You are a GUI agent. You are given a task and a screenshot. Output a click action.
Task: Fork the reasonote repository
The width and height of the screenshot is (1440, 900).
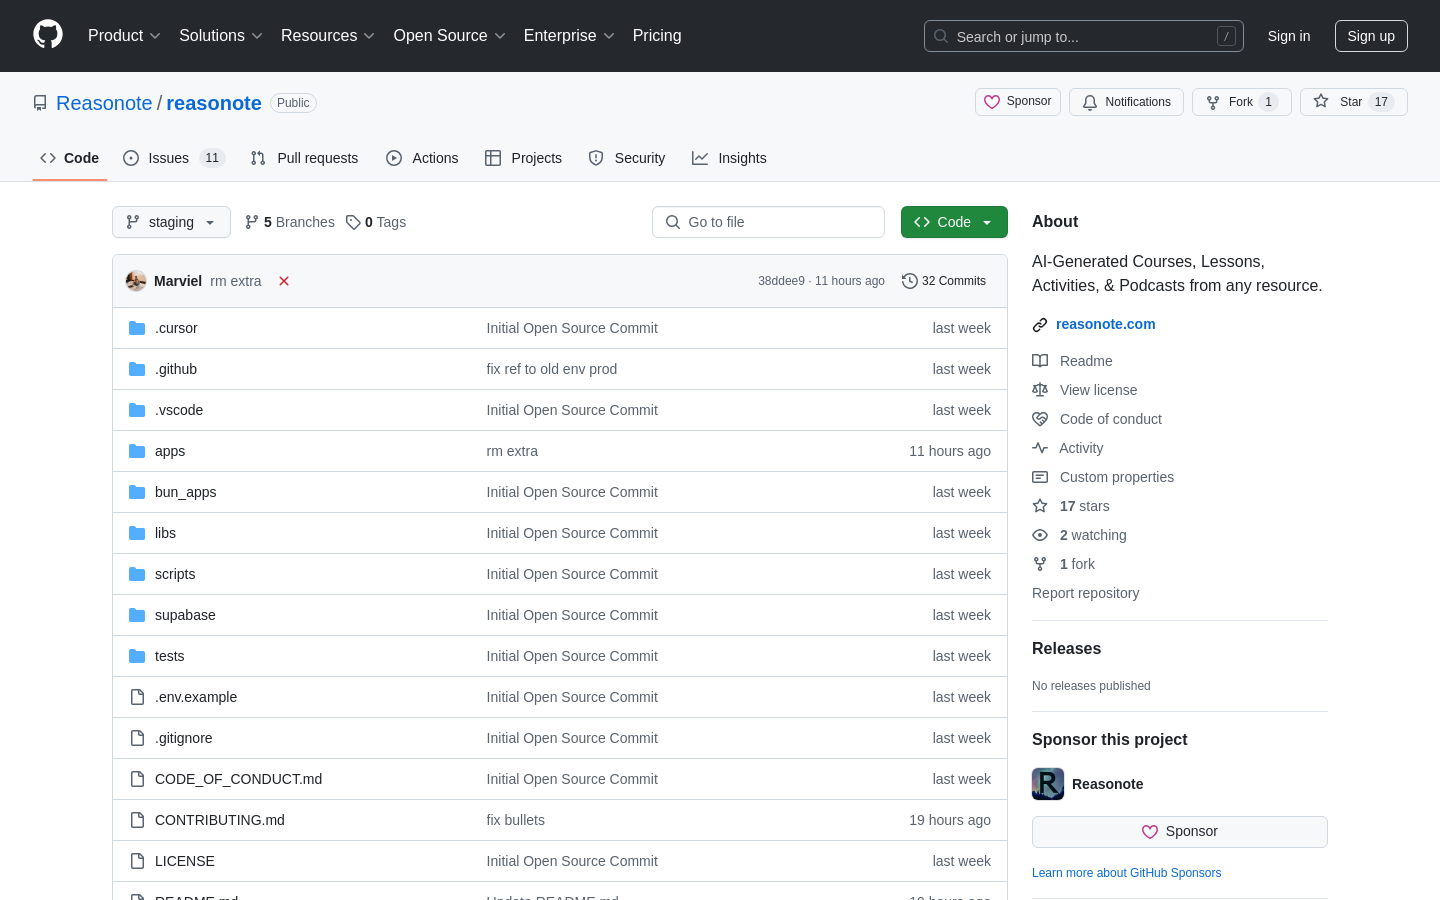1241,102
